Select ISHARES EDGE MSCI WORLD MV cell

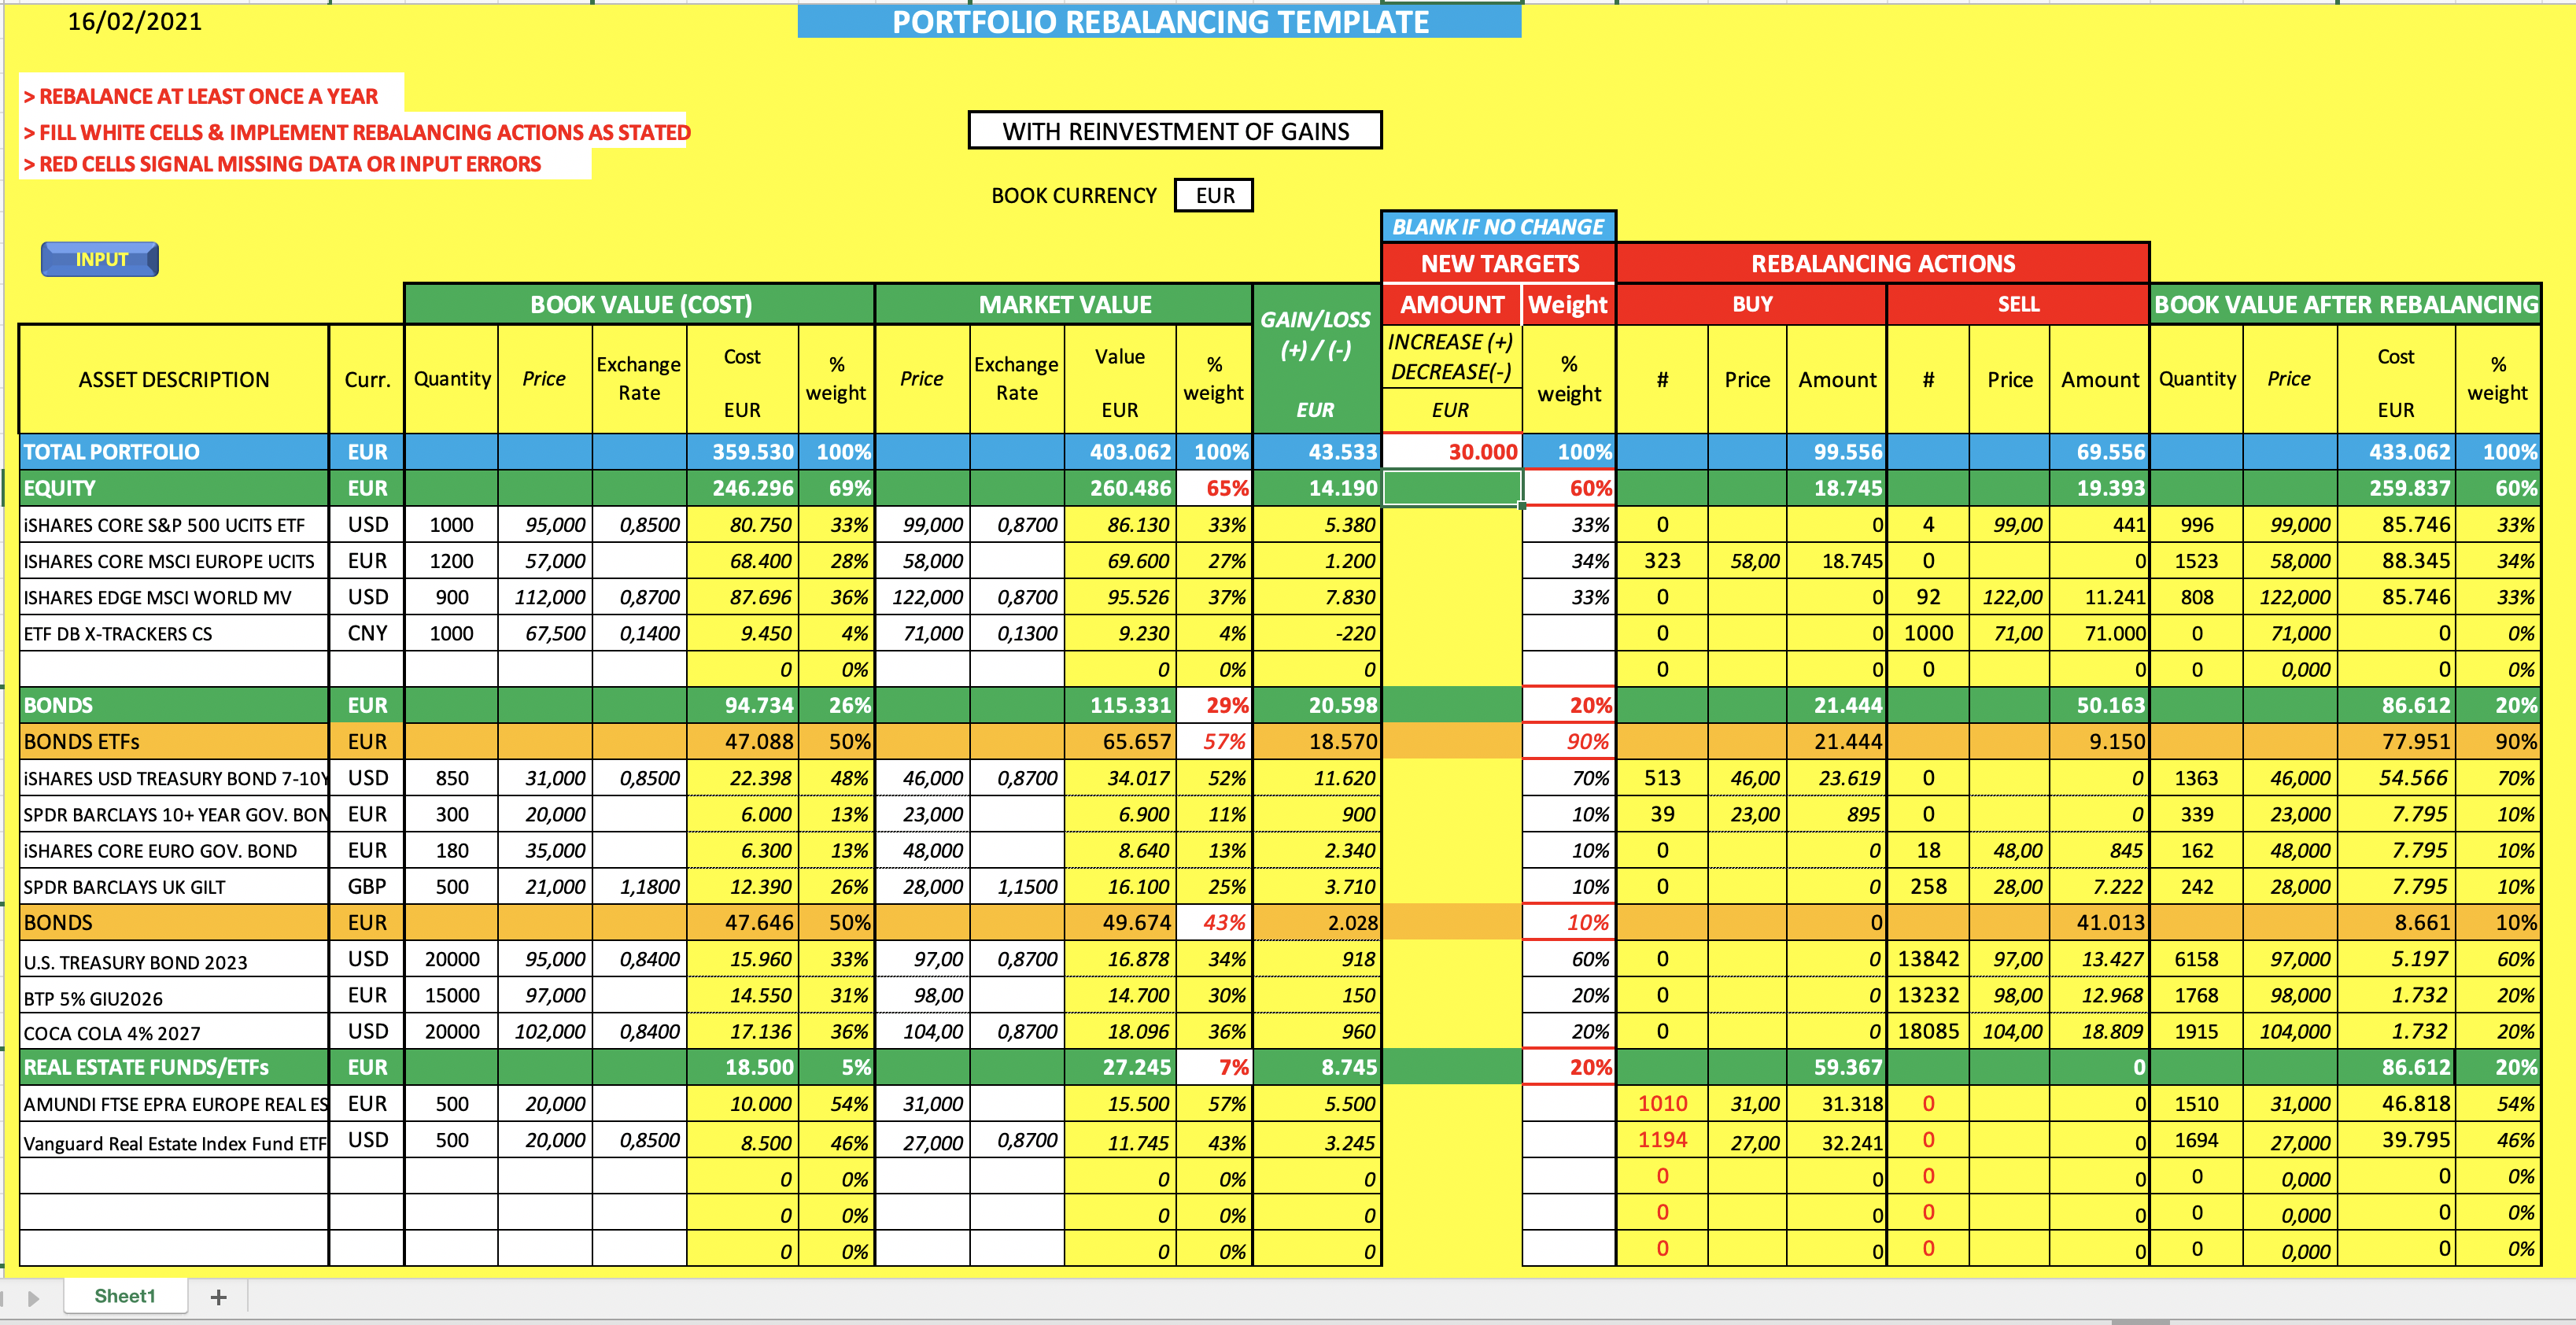click(174, 597)
